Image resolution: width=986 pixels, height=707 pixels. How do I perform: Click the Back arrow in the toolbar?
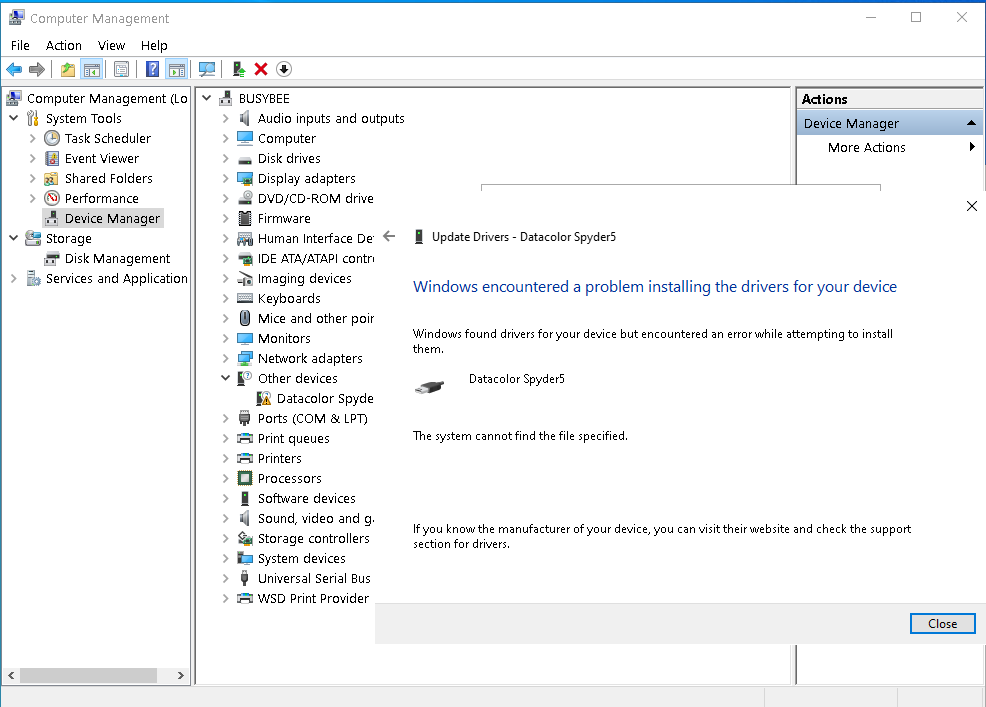14,69
